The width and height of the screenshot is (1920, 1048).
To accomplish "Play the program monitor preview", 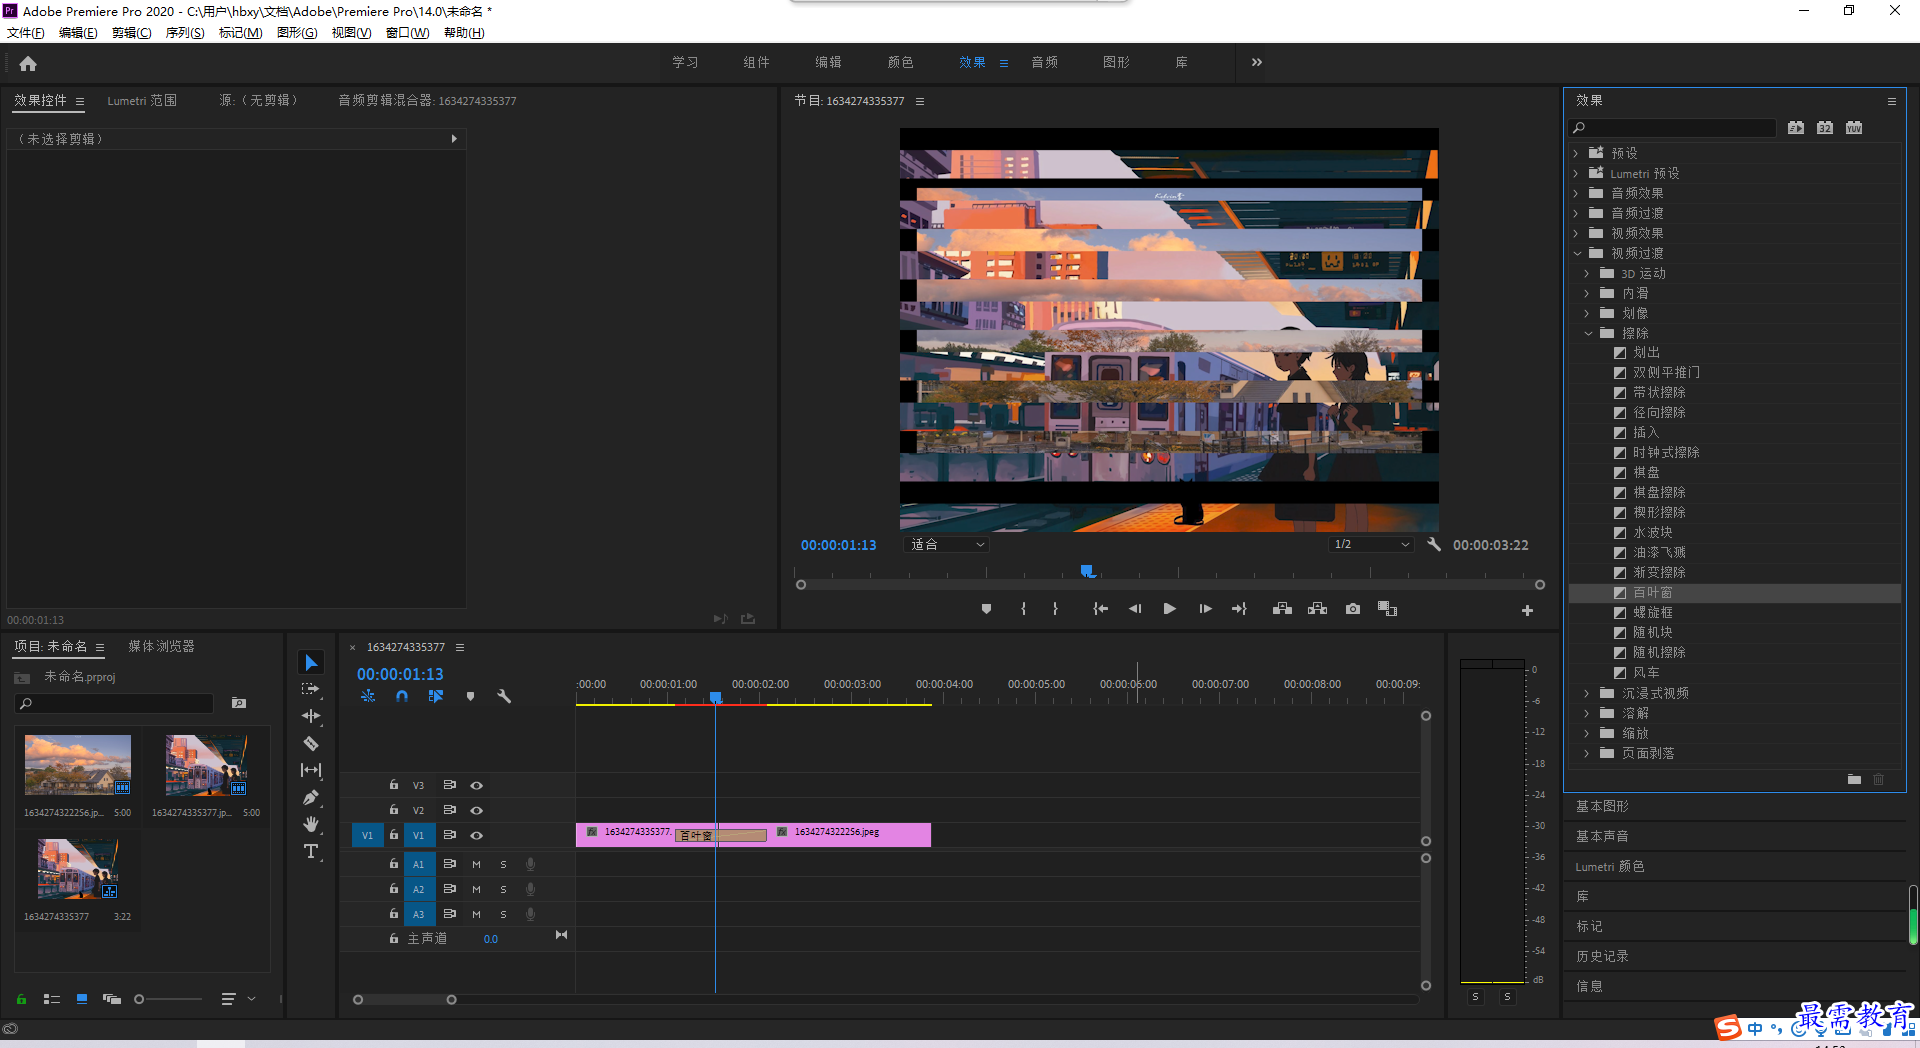I will pyautogui.click(x=1169, y=609).
